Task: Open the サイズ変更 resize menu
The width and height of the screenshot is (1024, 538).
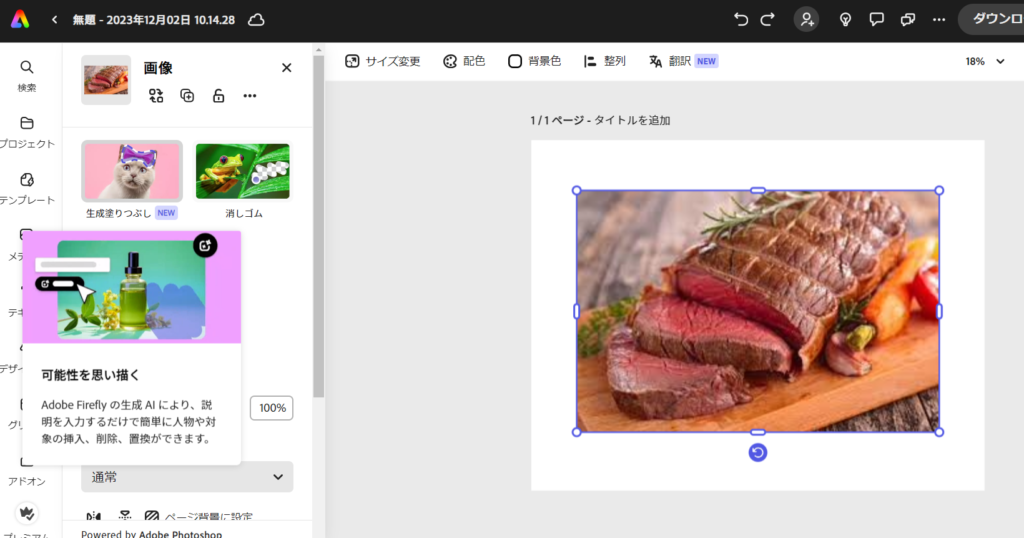Action: pos(383,61)
